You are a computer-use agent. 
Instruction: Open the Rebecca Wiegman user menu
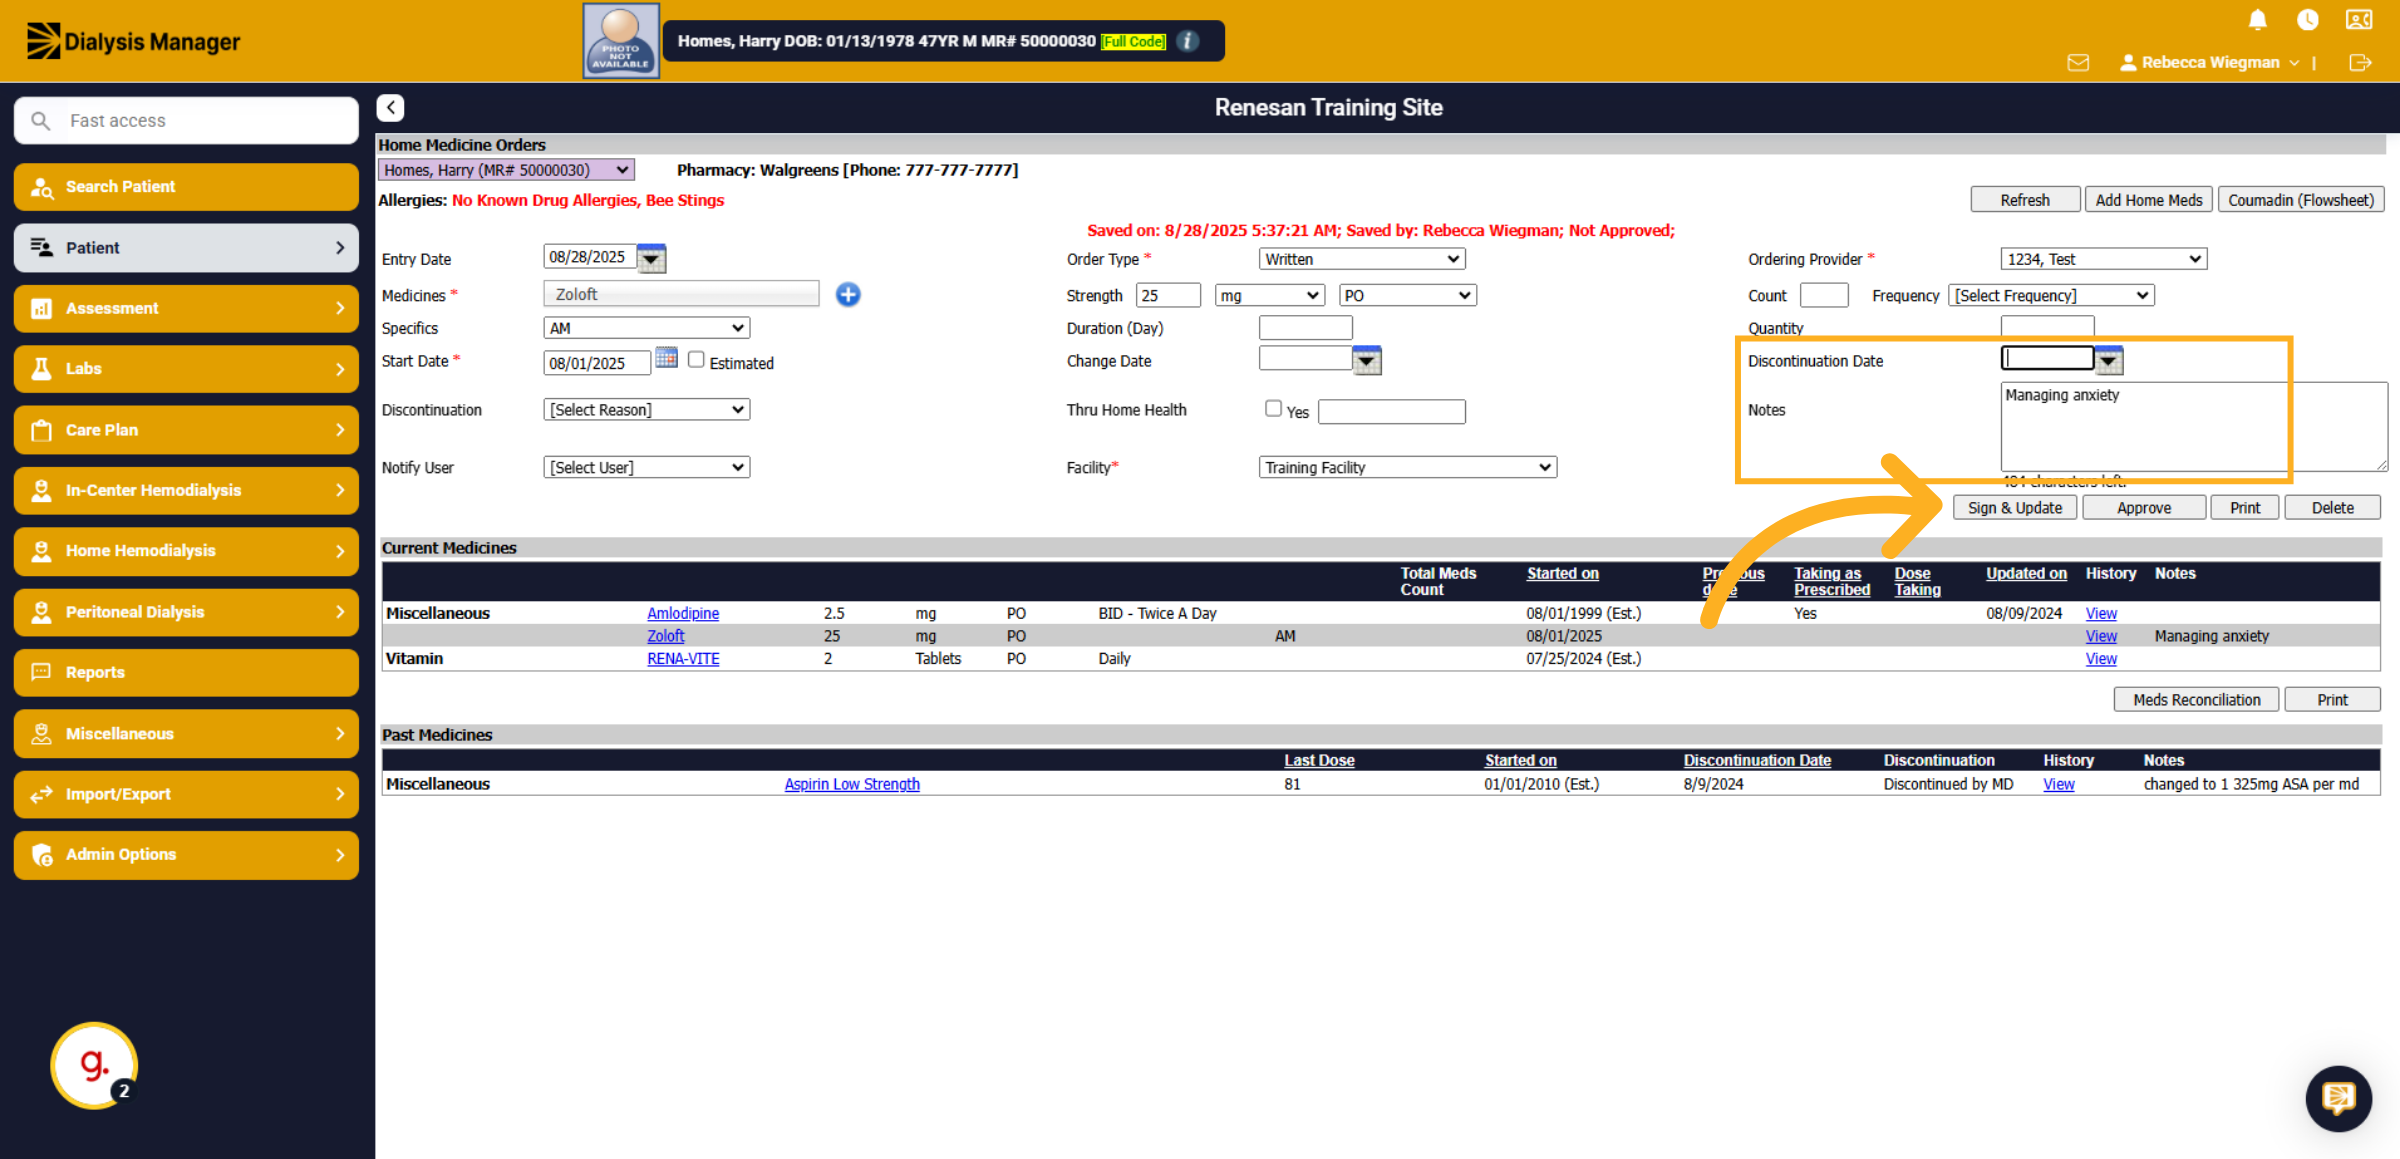coord(2209,63)
